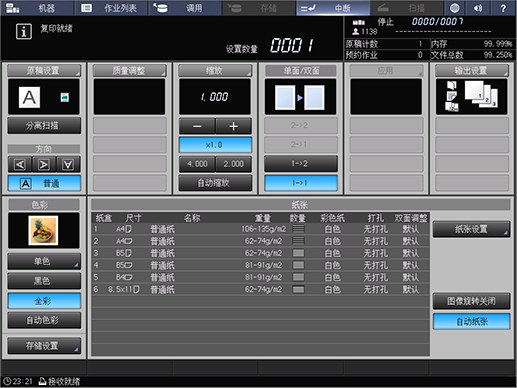Open the 单面/双面 simplex/duplex header
517x388 pixels.
point(301,71)
